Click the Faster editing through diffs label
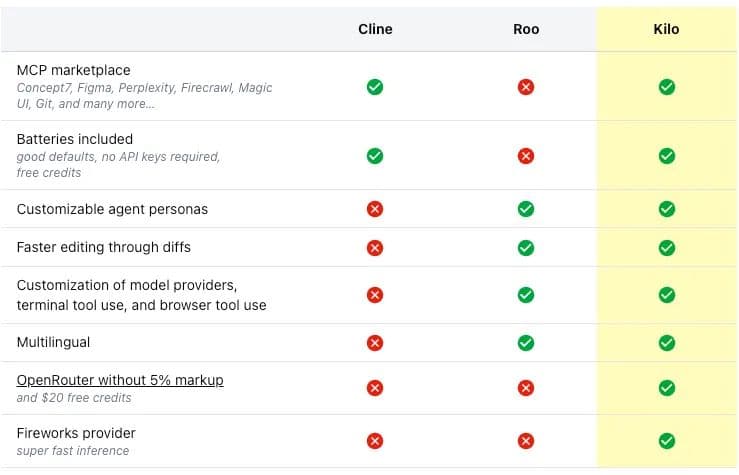 pos(103,247)
